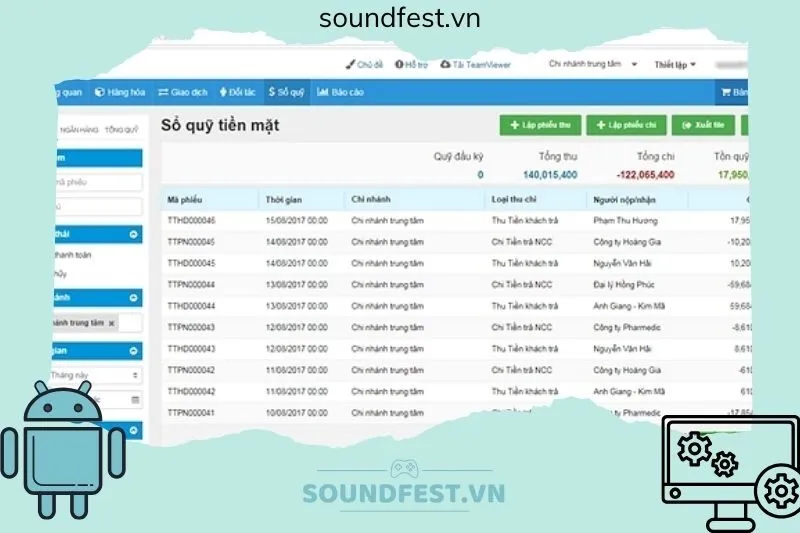
Task: Open the Tháng này time period selector
Action: (x=97, y=374)
